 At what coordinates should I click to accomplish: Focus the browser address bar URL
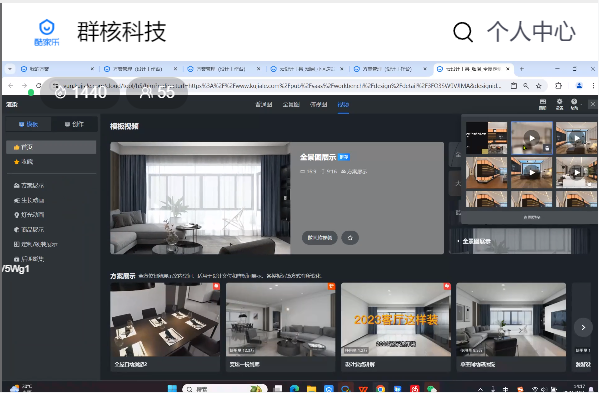tap(281, 86)
